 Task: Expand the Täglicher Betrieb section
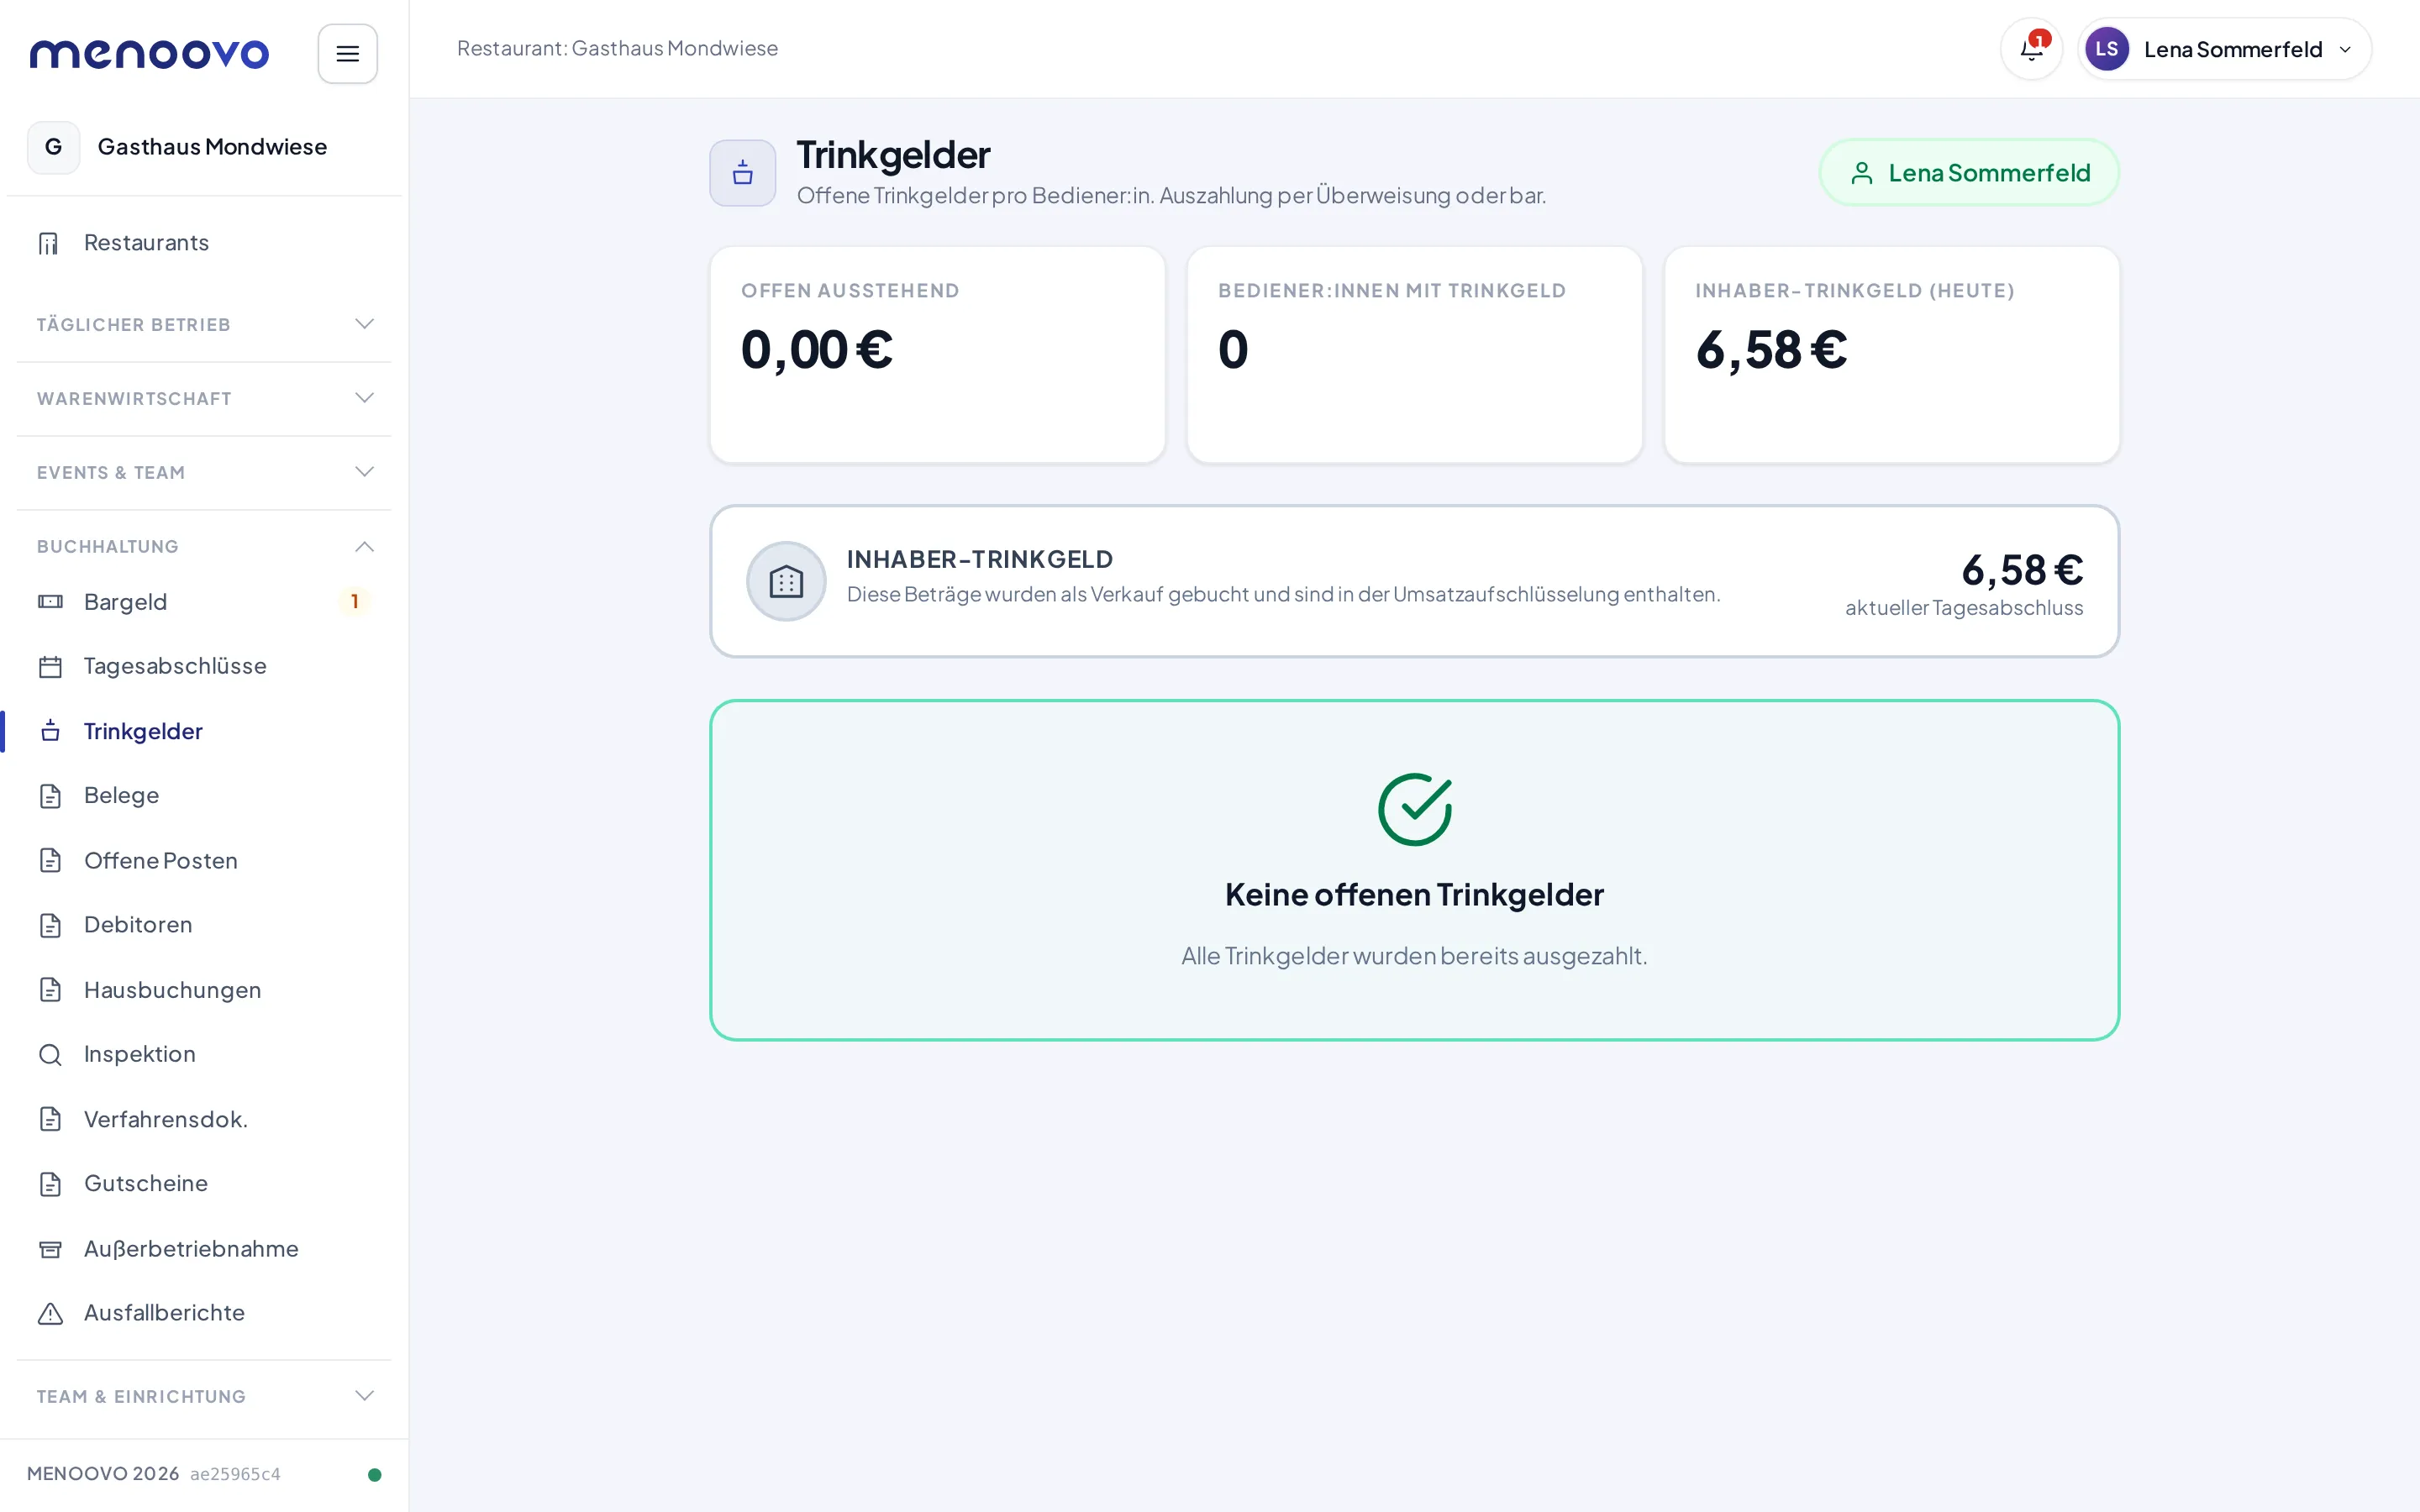click(x=204, y=324)
